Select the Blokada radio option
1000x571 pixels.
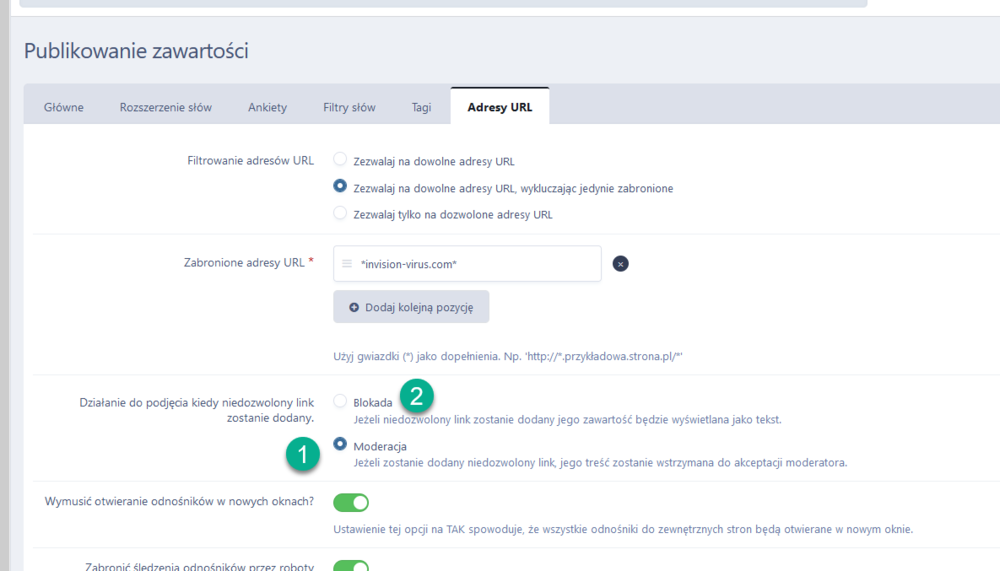(x=340, y=402)
